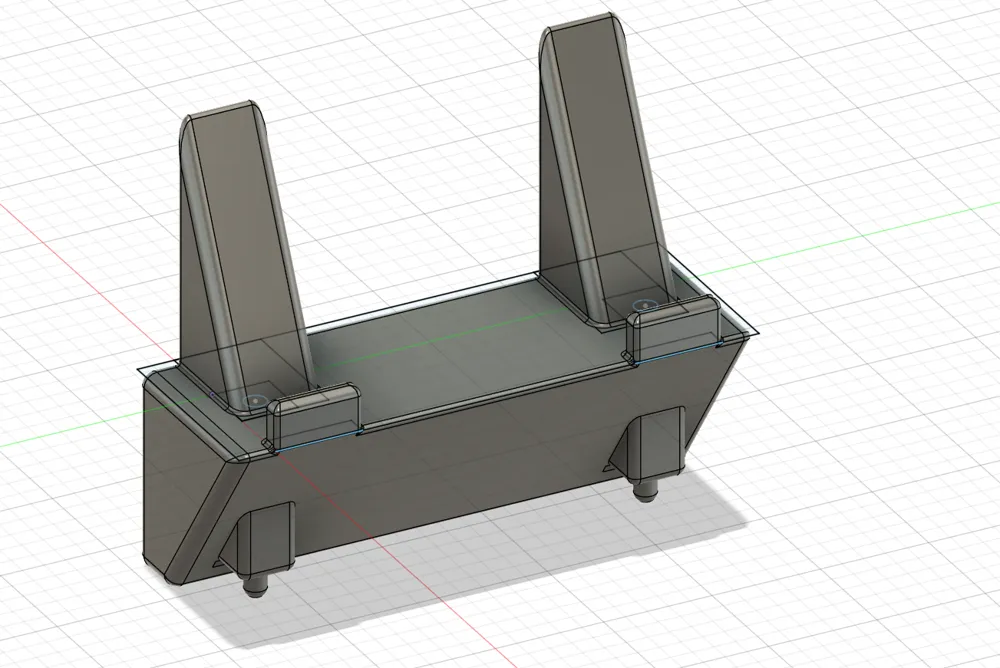Screen dimensions: 1000x668
Task: Click the right bottom mounting peg
Action: click(645, 489)
